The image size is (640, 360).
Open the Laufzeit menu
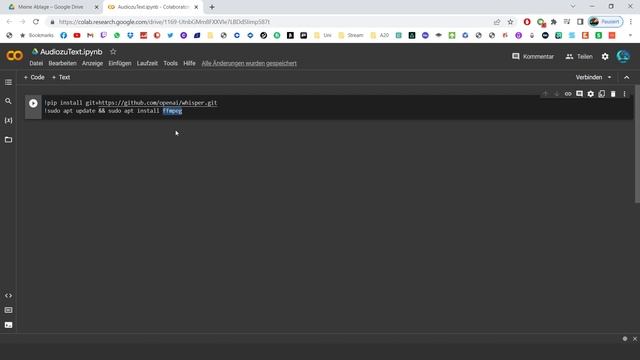tap(147, 63)
